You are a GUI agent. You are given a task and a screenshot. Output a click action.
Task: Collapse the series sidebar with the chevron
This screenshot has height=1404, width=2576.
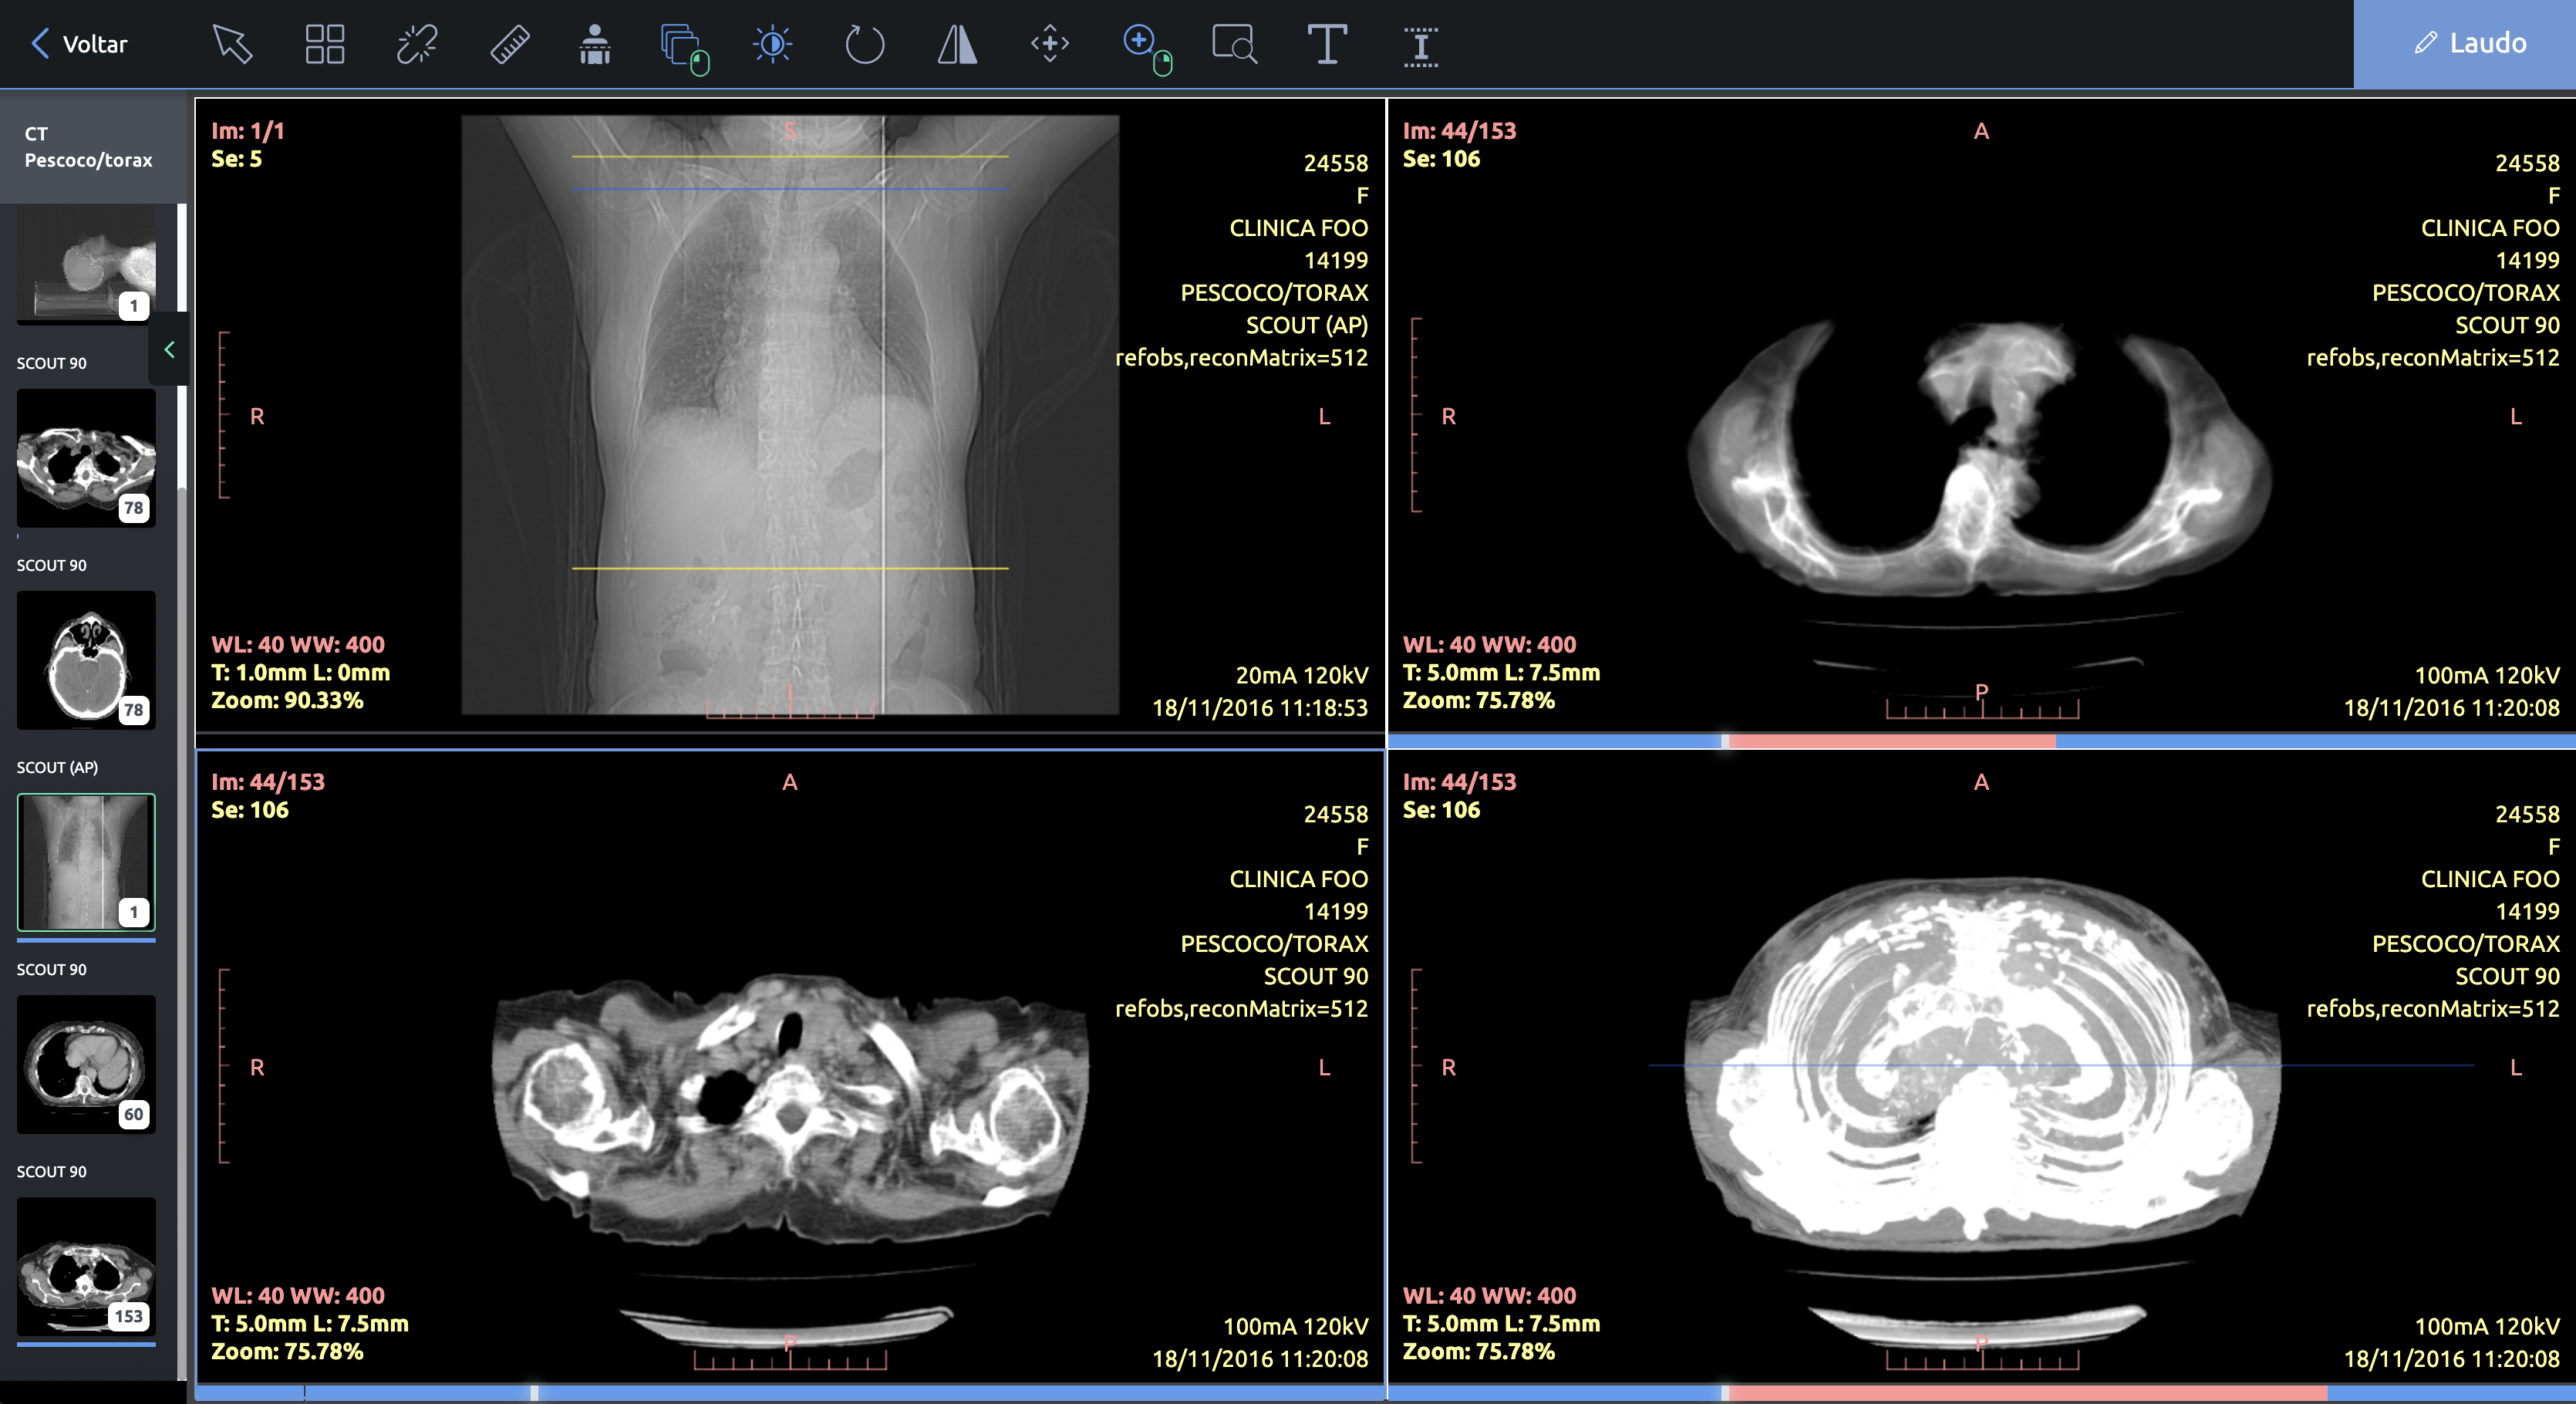coord(169,349)
